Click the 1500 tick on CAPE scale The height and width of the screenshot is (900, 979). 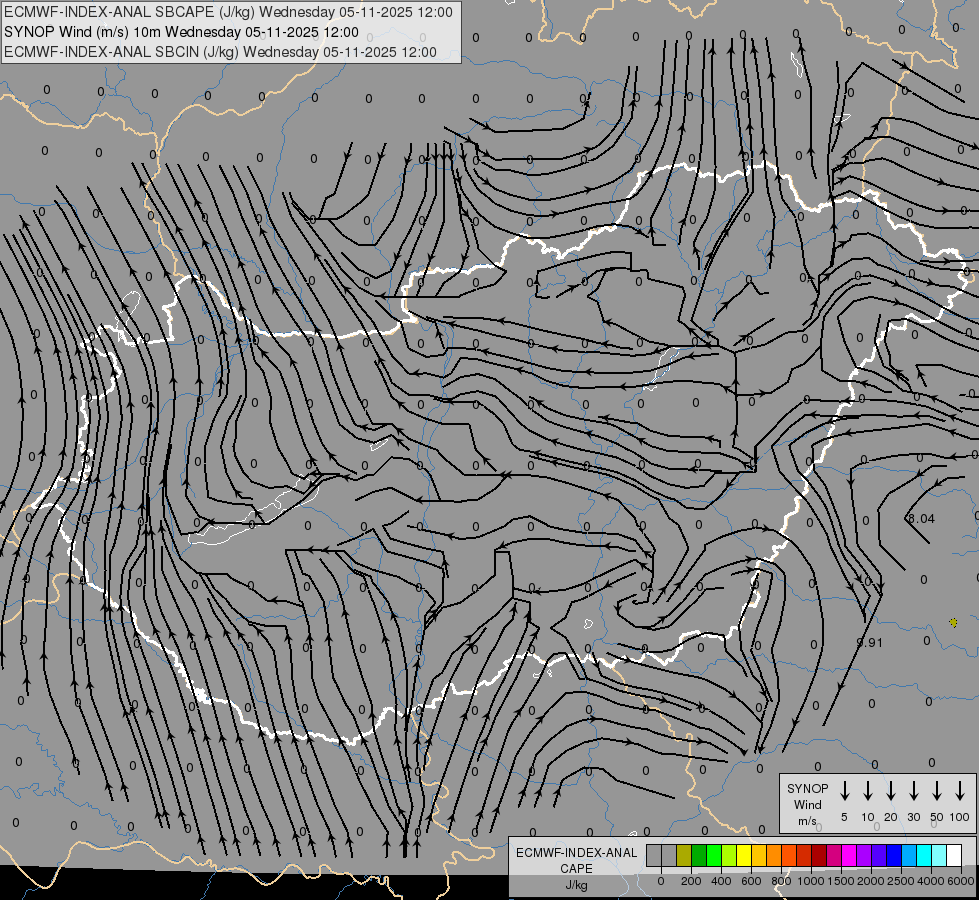point(841,881)
